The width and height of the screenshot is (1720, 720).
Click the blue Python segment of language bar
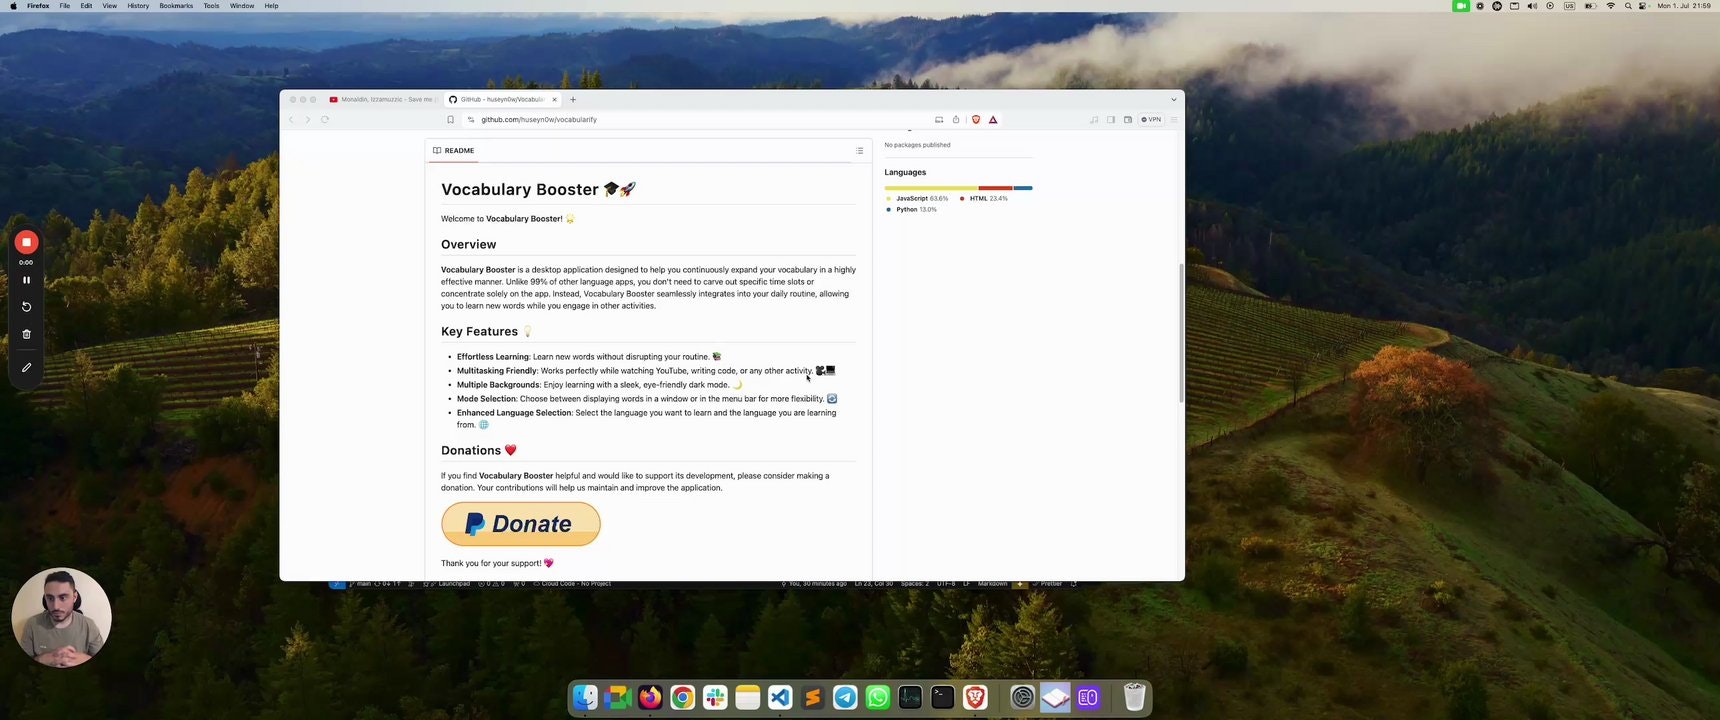1023,188
